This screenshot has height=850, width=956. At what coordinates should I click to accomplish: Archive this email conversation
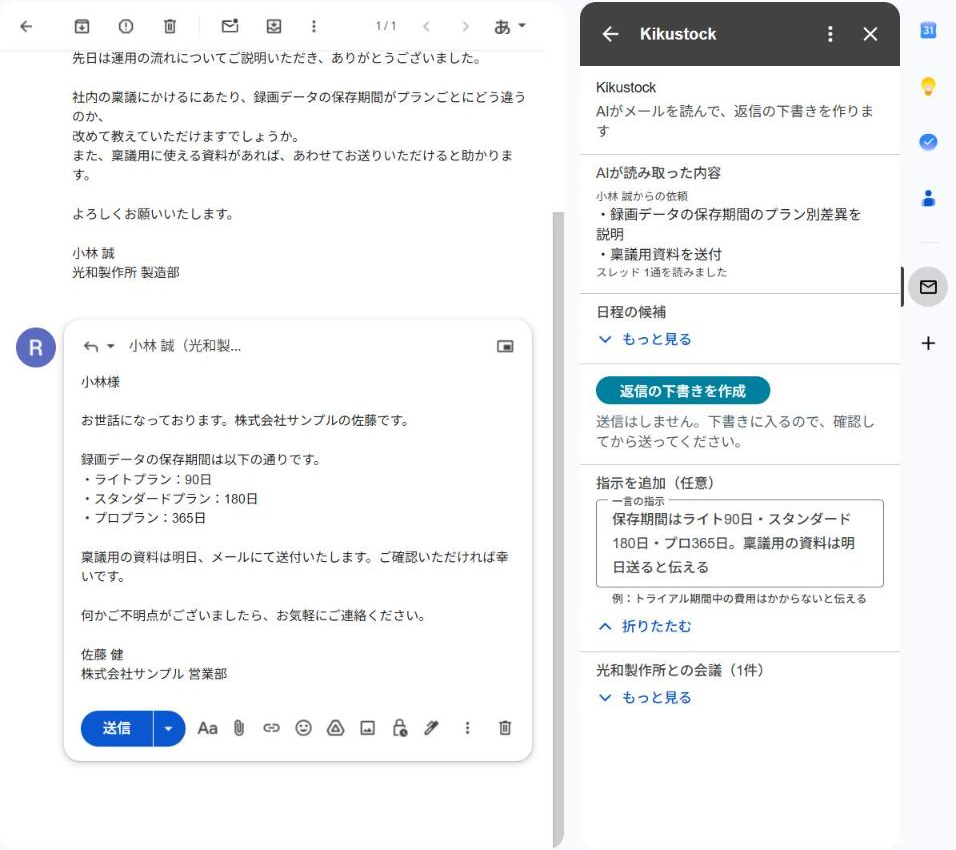click(82, 26)
